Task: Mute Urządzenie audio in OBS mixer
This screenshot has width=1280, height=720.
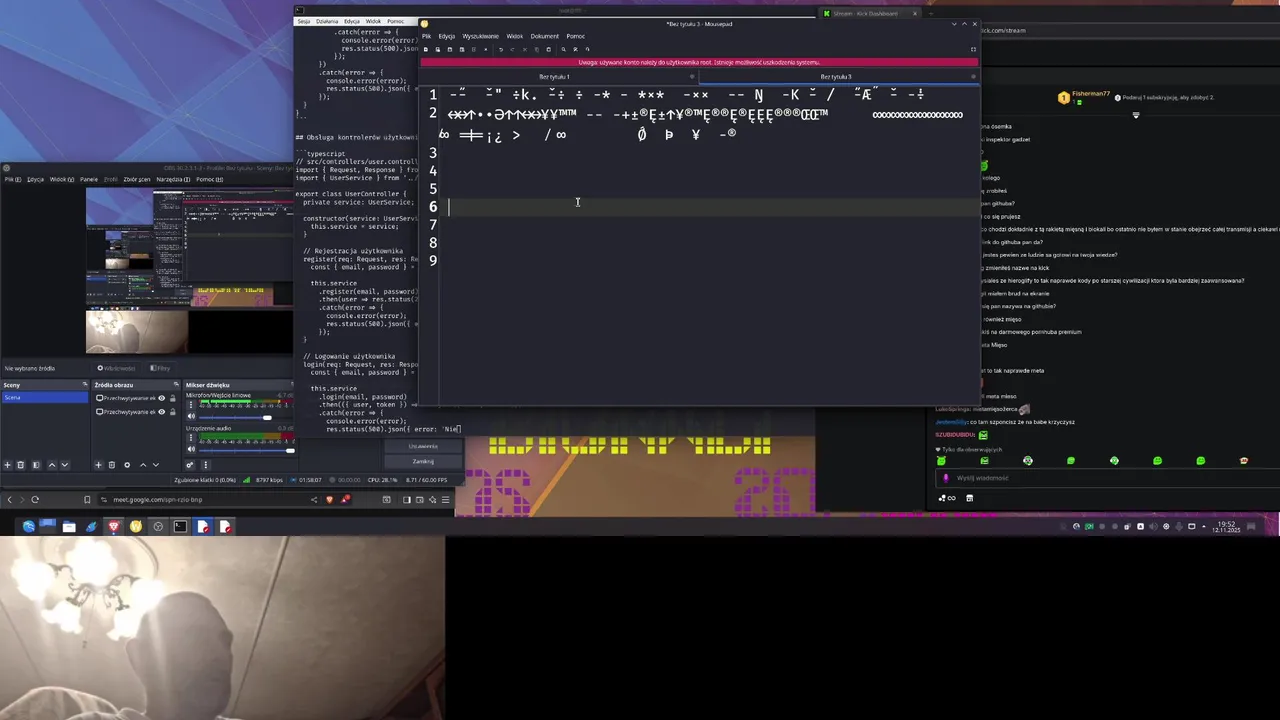Action: click(x=191, y=449)
